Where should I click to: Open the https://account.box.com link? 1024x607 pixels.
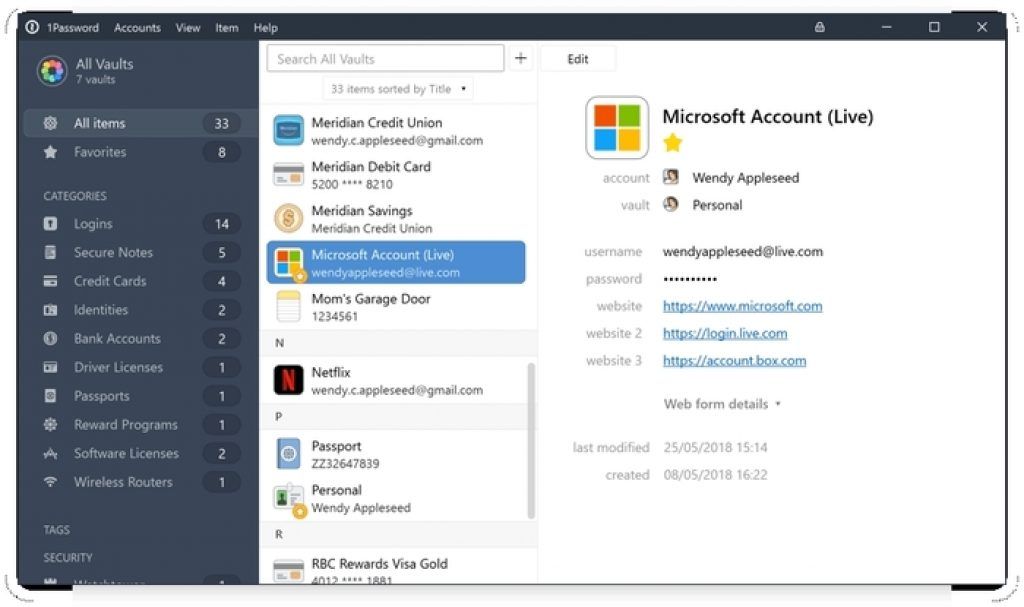tap(735, 361)
